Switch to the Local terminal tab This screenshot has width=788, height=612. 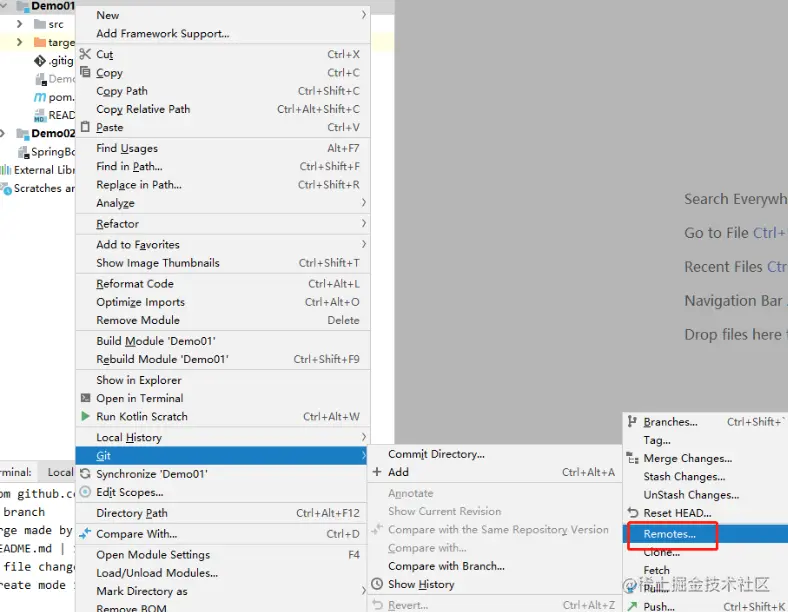60,472
